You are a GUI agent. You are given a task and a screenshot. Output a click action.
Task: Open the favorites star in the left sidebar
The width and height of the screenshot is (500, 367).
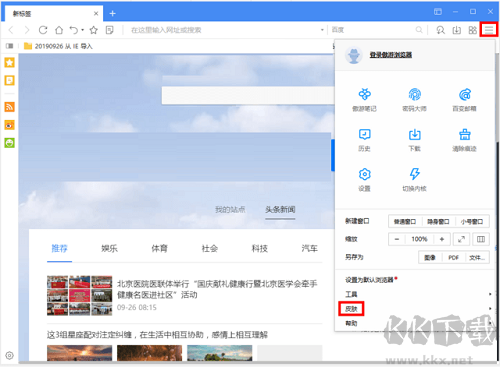[9, 62]
